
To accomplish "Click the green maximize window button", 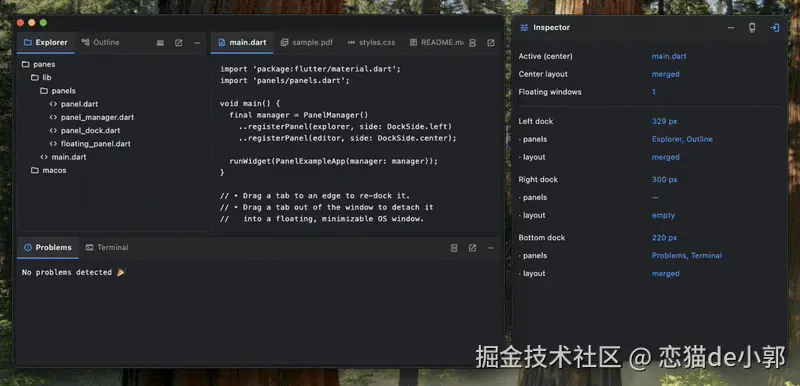I will tap(43, 22).
